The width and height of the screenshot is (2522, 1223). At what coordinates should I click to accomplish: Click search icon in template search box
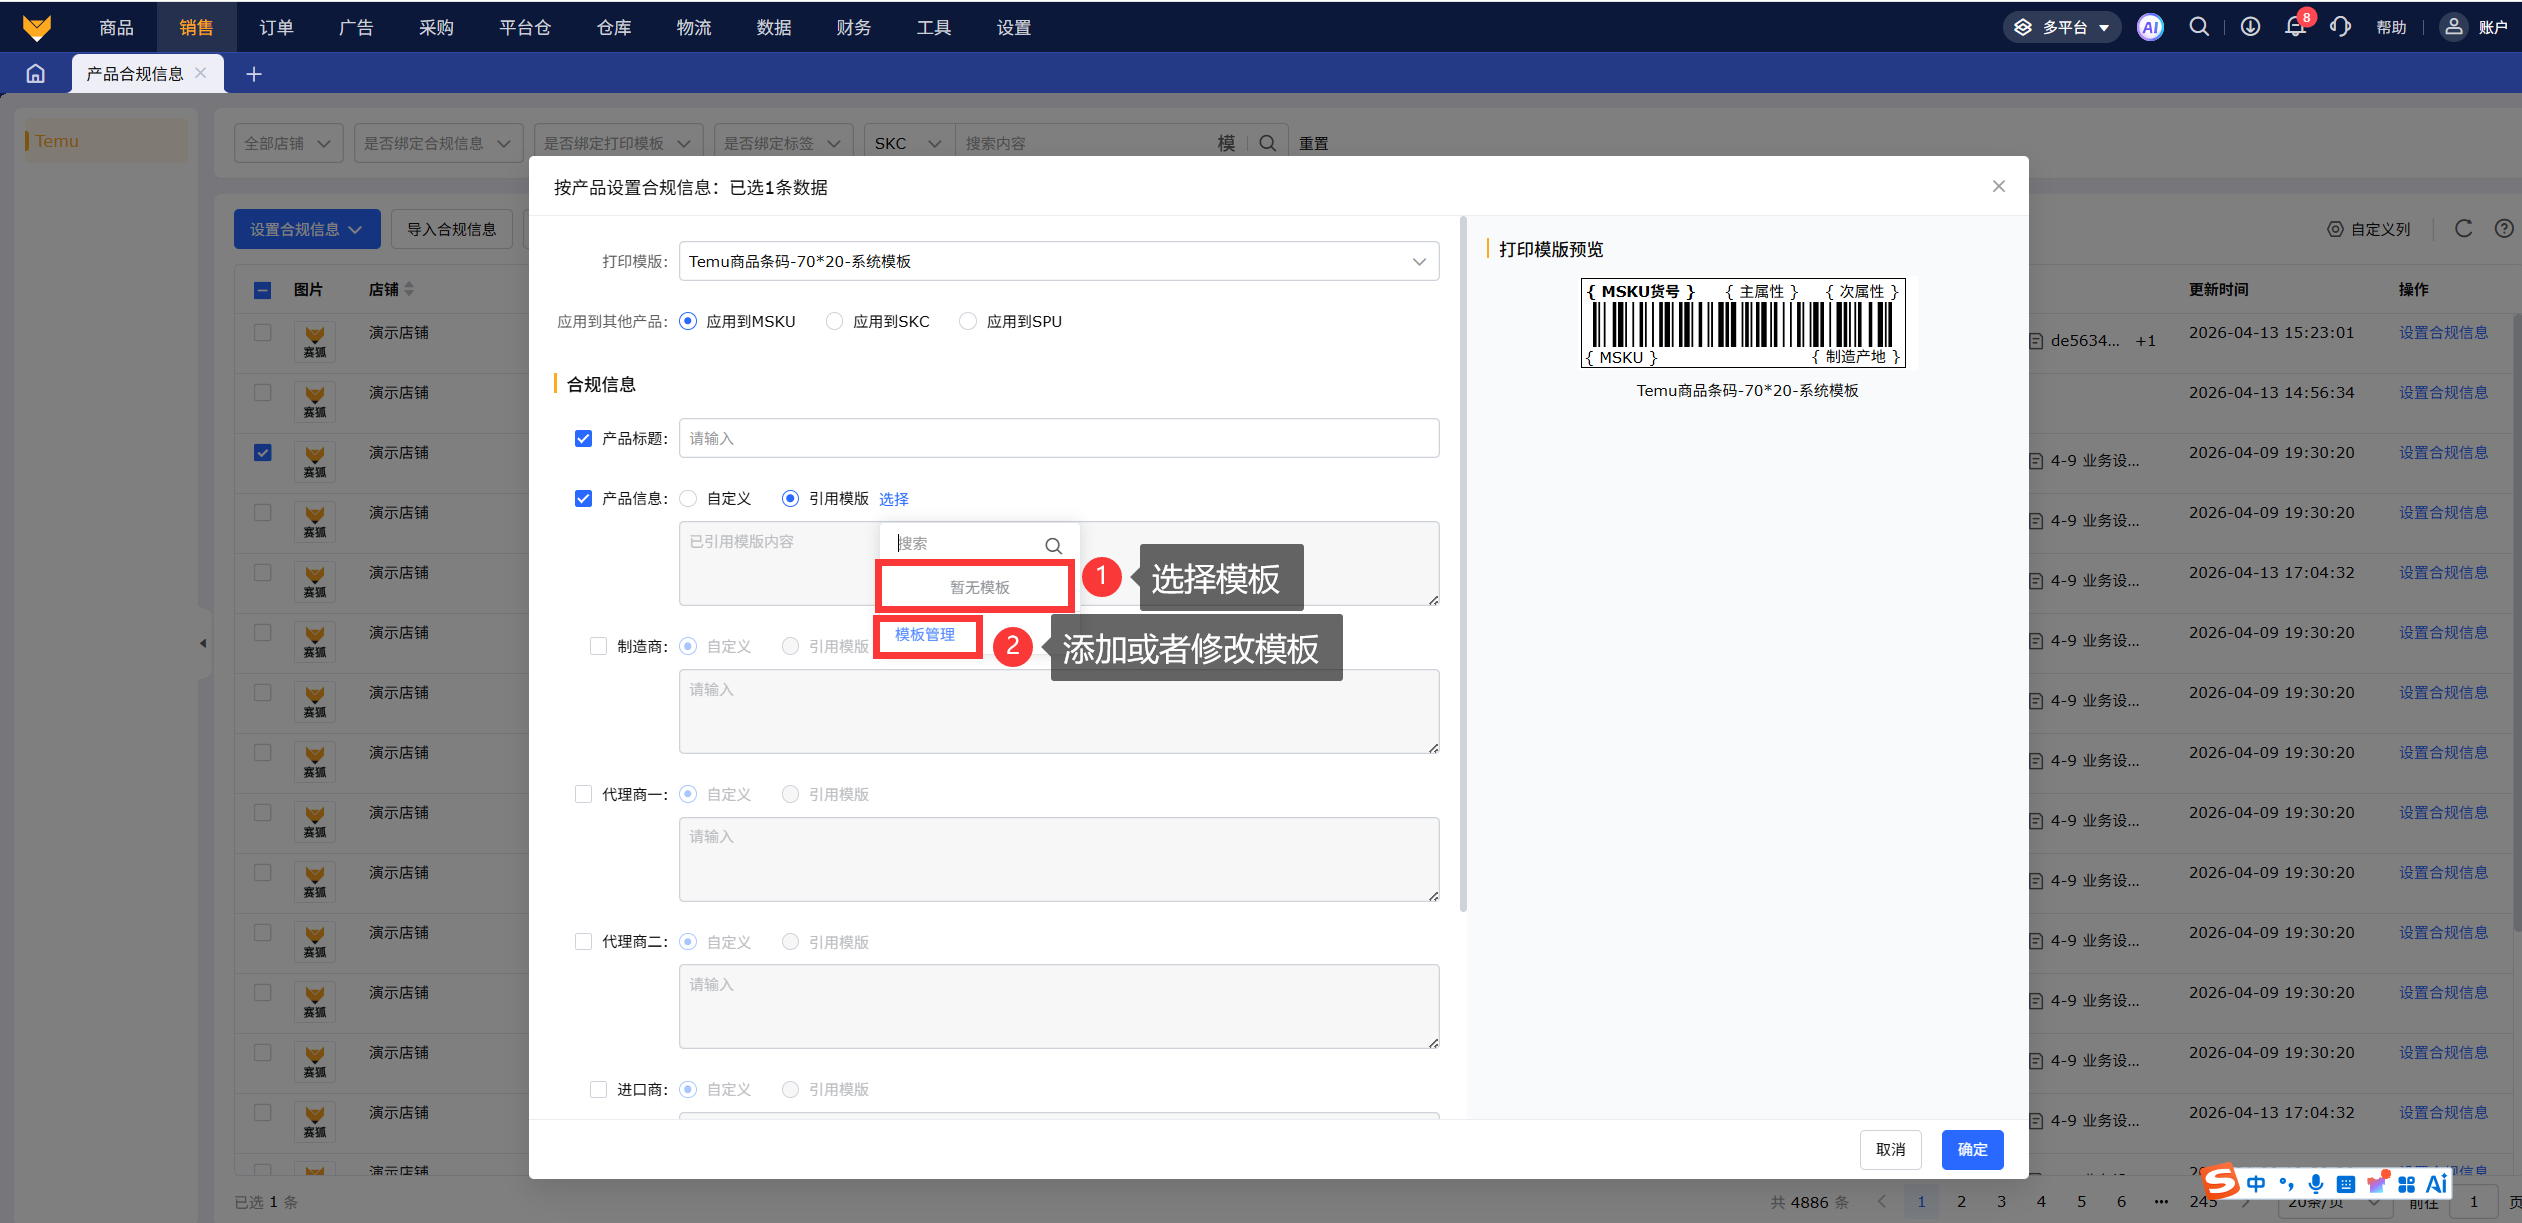[x=1053, y=545]
